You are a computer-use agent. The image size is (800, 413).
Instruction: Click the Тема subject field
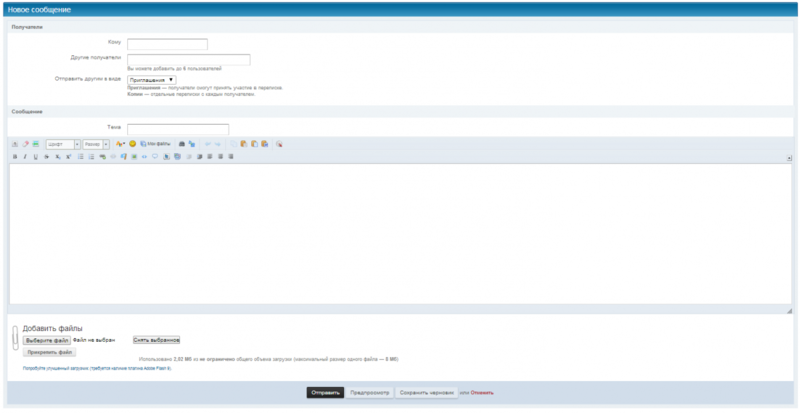[178, 129]
